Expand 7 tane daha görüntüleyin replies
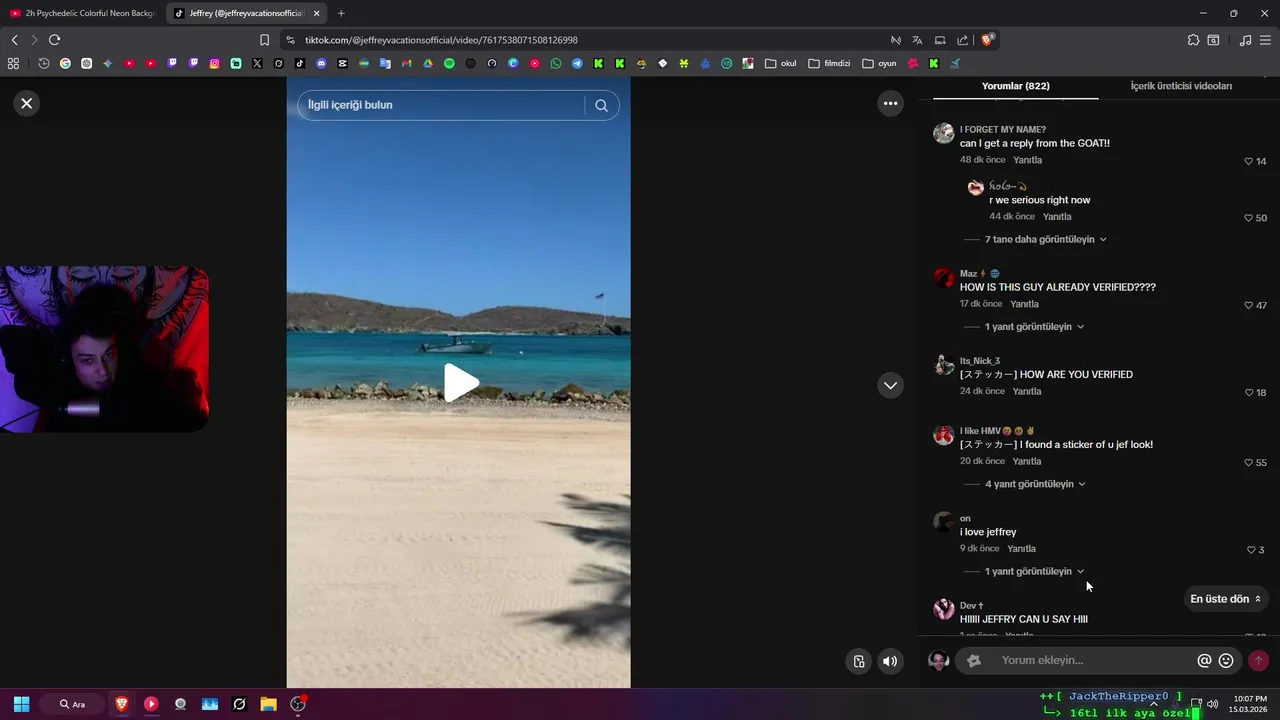Viewport: 1280px width, 720px height. (1046, 239)
